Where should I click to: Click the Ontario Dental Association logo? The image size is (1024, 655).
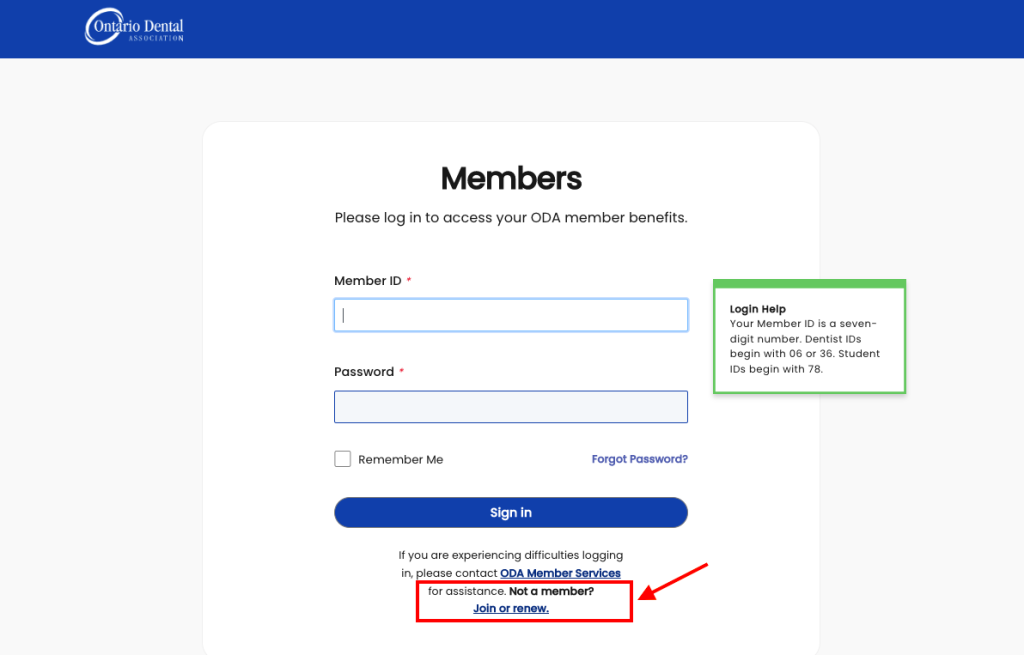tap(135, 27)
